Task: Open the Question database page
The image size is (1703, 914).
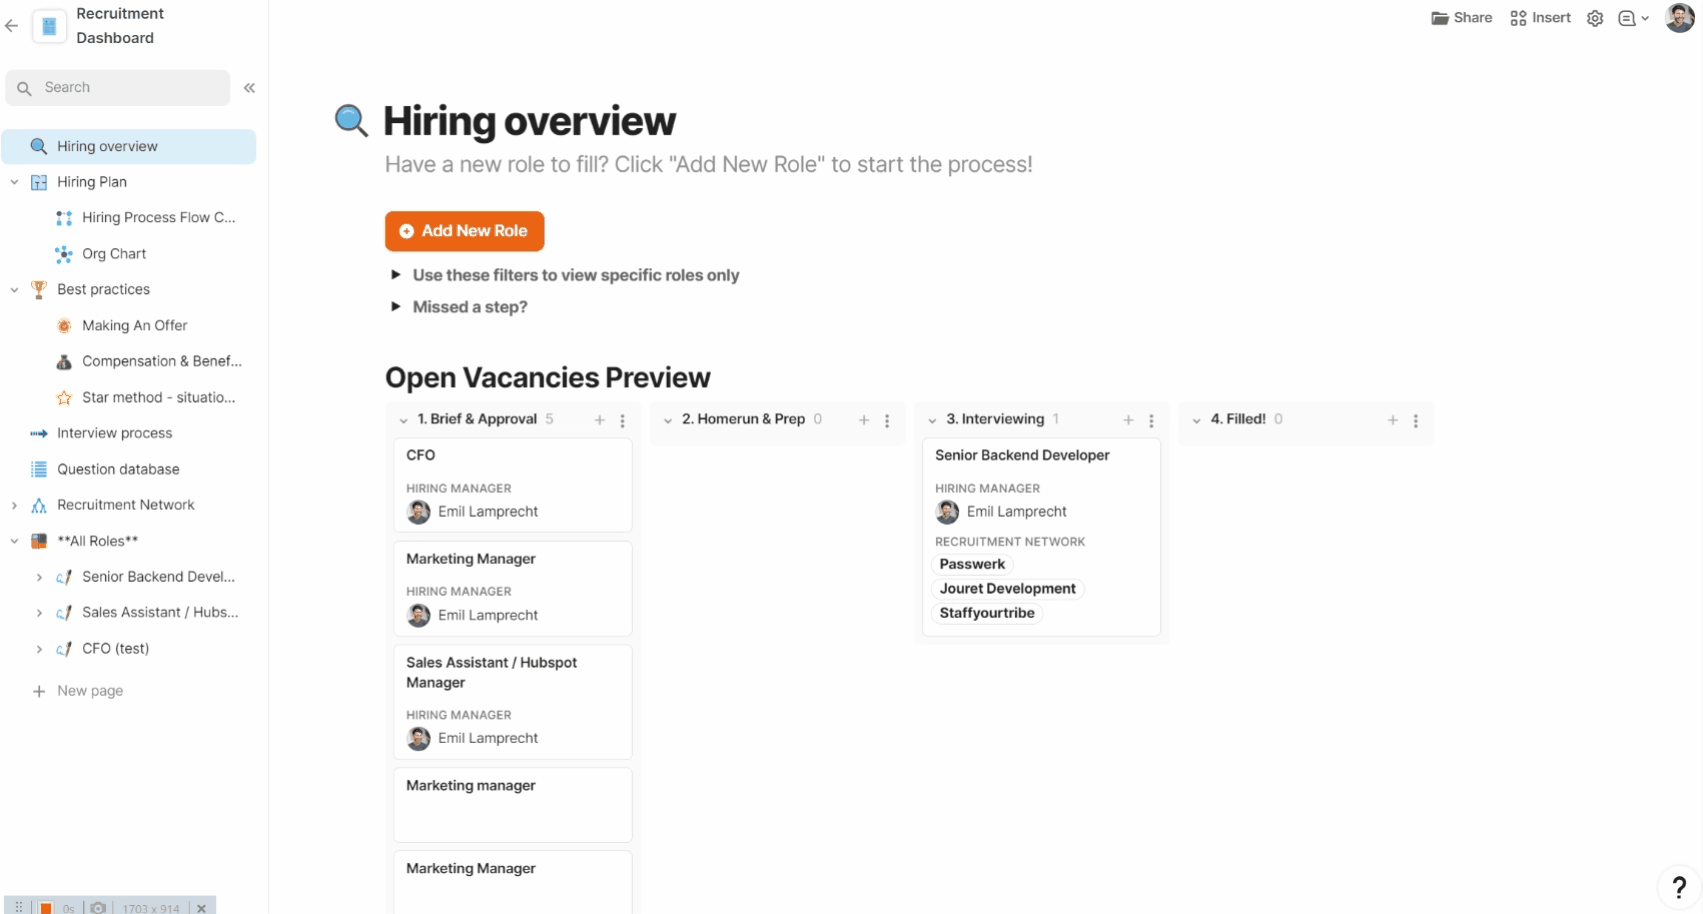Action: pyautogui.click(x=118, y=469)
